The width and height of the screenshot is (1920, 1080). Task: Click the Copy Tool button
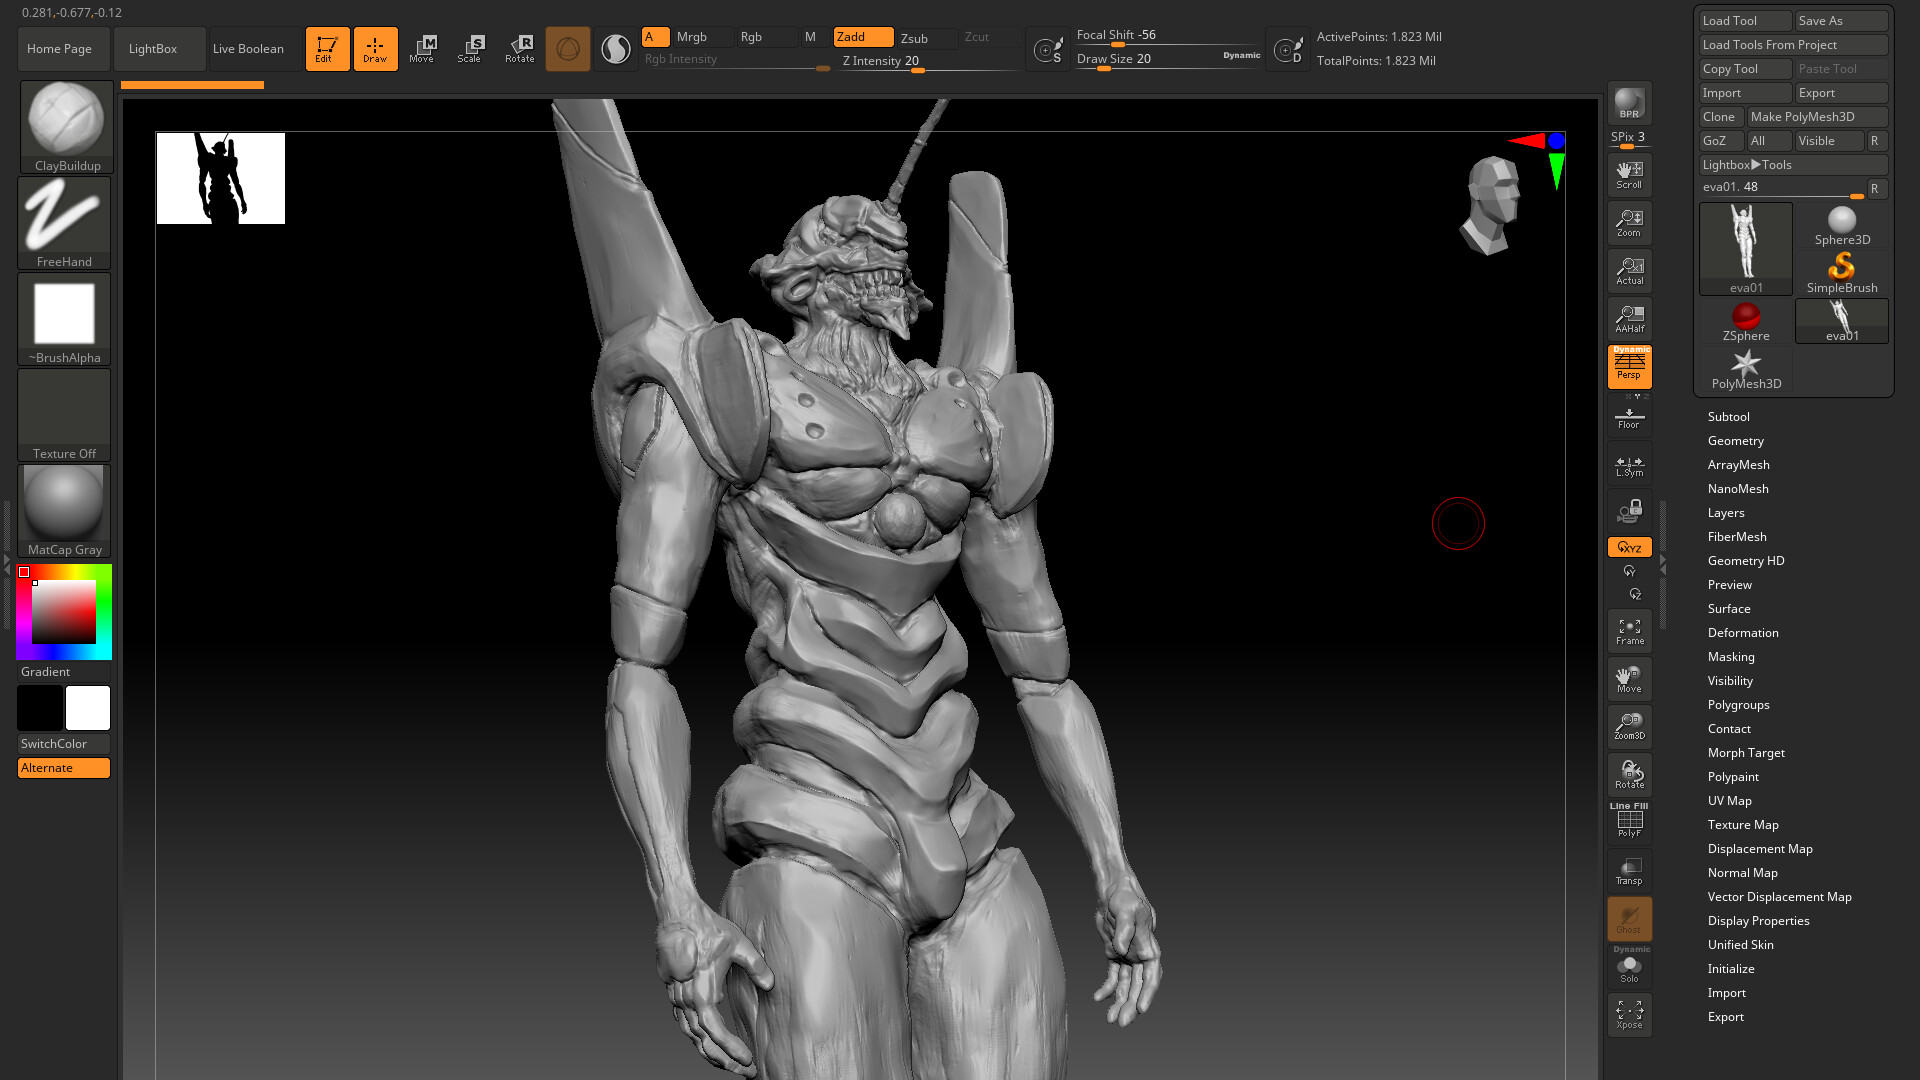[x=1745, y=69]
